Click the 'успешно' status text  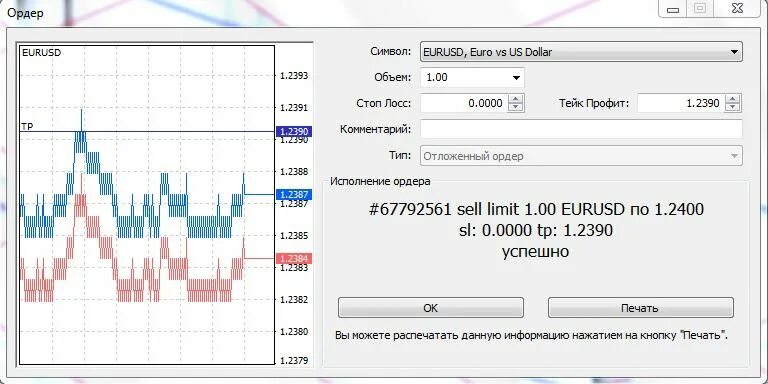point(536,251)
